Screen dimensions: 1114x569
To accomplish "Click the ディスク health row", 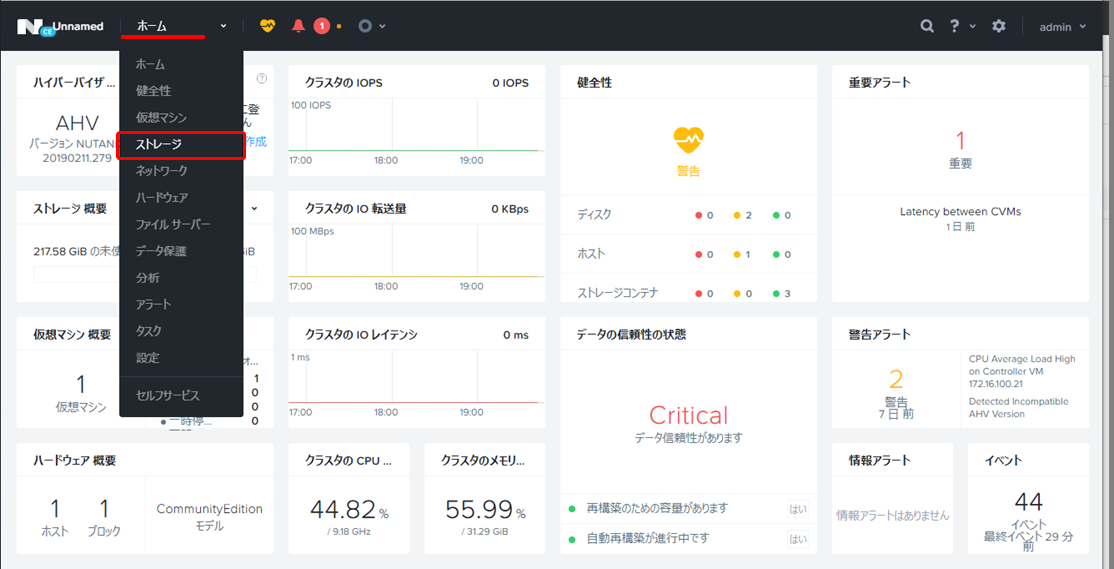I will coord(688,215).
